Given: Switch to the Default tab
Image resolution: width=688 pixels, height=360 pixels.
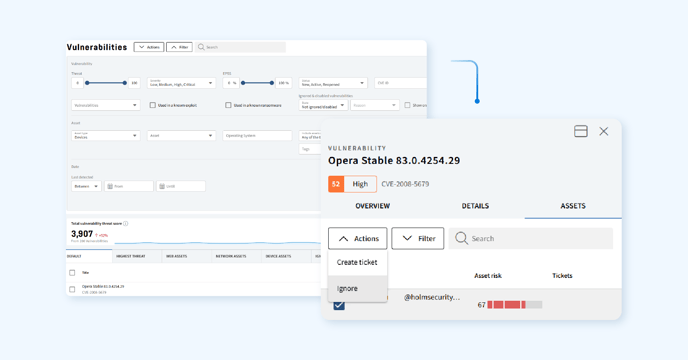Looking at the screenshot, I should 89,256.
